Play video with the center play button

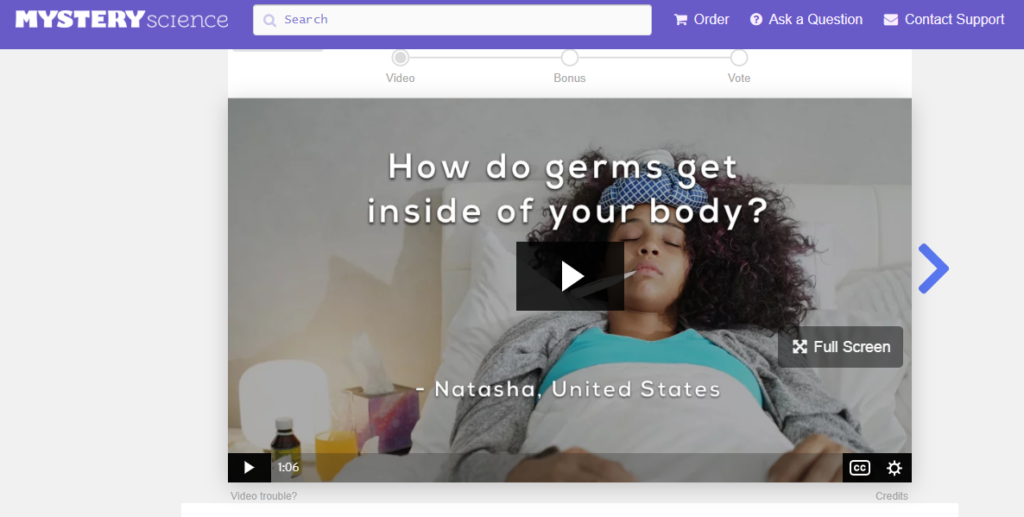click(569, 276)
